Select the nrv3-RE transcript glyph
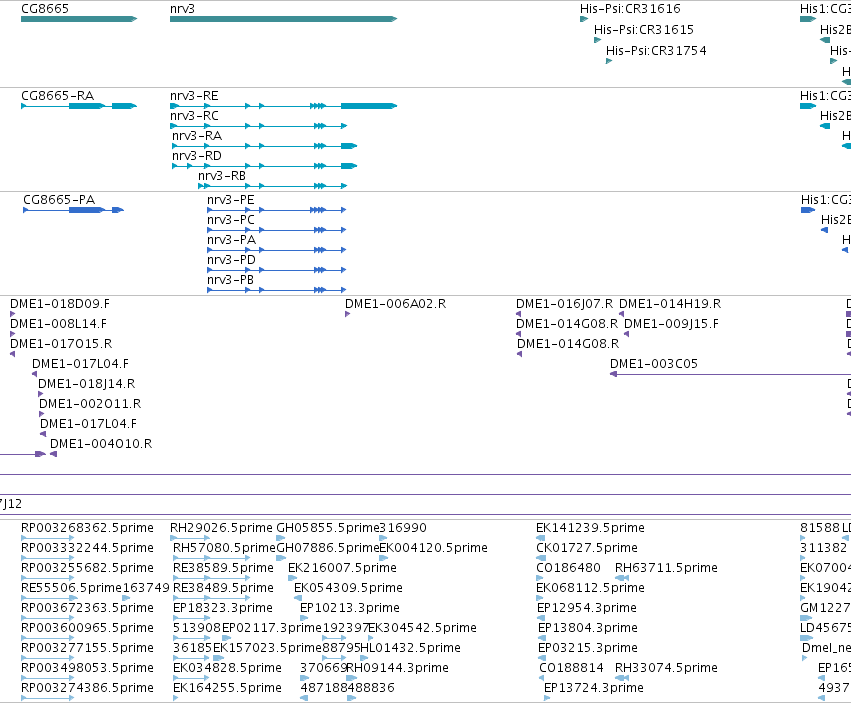Image resolution: width=851 pixels, height=703 pixels. (283, 106)
